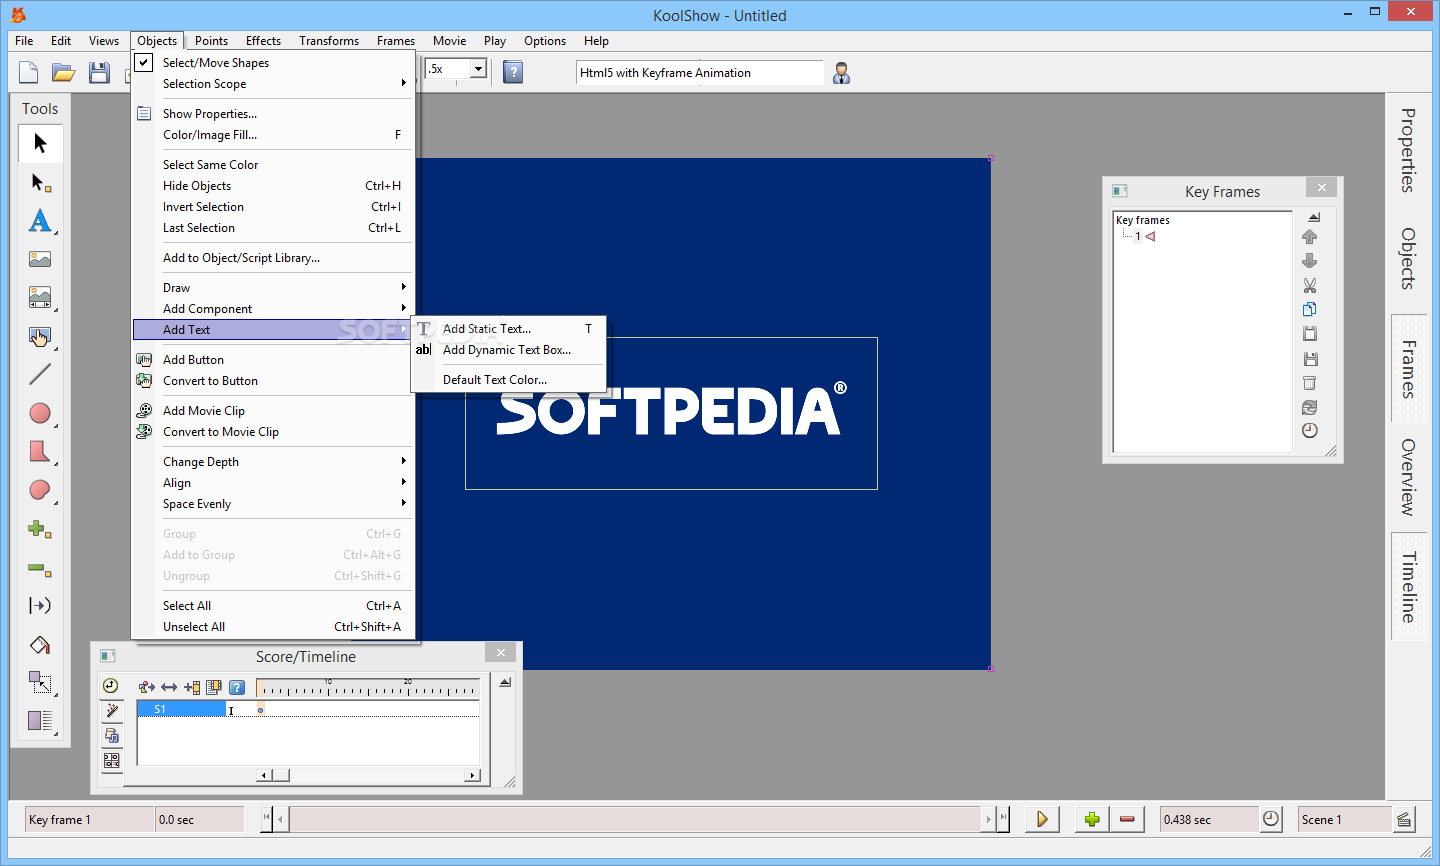The image size is (1440, 866).
Task: Save the project with the floppy icon
Action: point(99,72)
